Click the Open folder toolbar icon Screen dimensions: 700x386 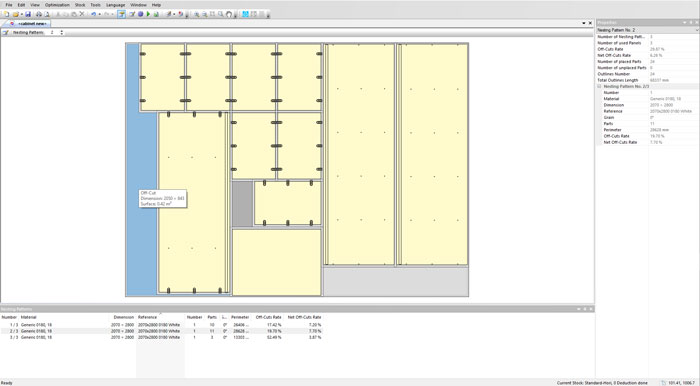coord(16,14)
